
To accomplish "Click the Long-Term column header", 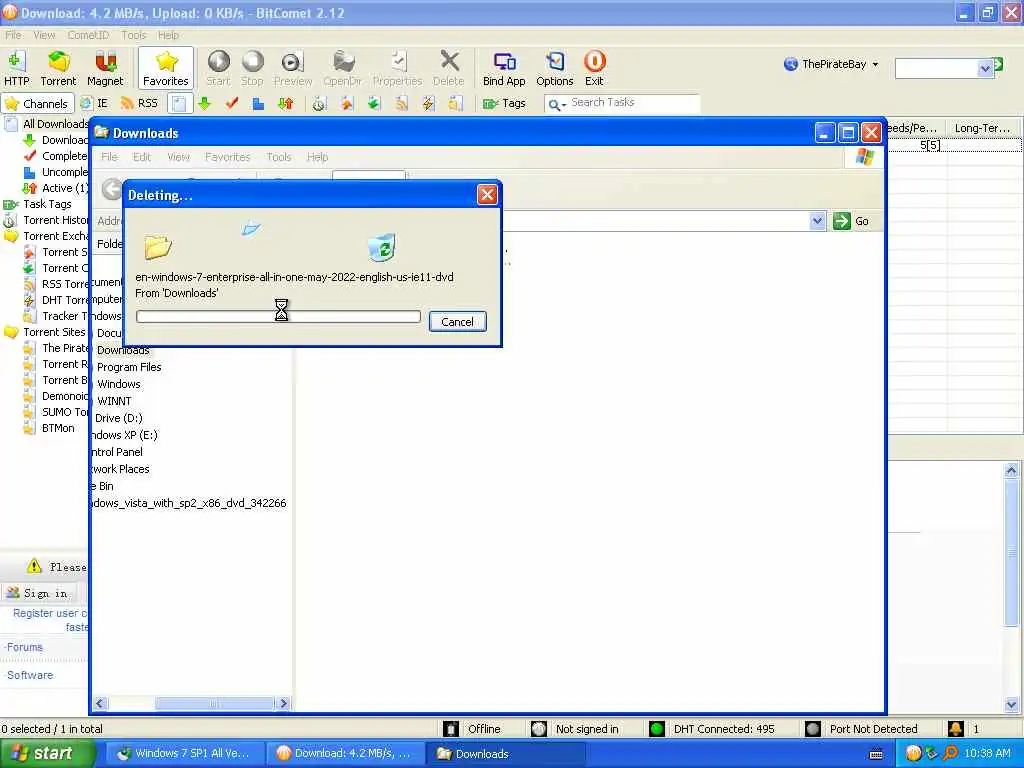I will point(982,128).
